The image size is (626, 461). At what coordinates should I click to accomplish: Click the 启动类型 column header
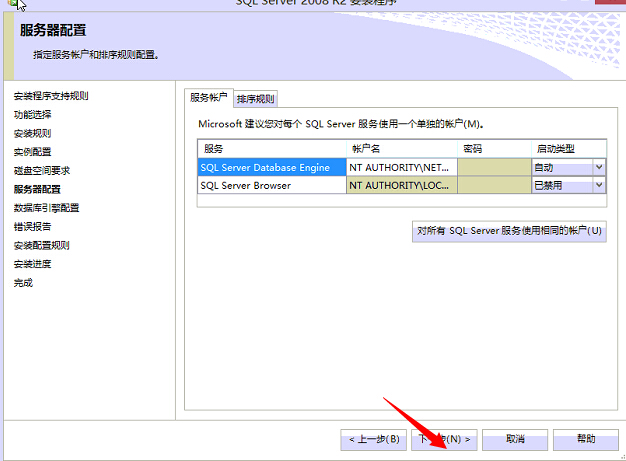pos(569,149)
